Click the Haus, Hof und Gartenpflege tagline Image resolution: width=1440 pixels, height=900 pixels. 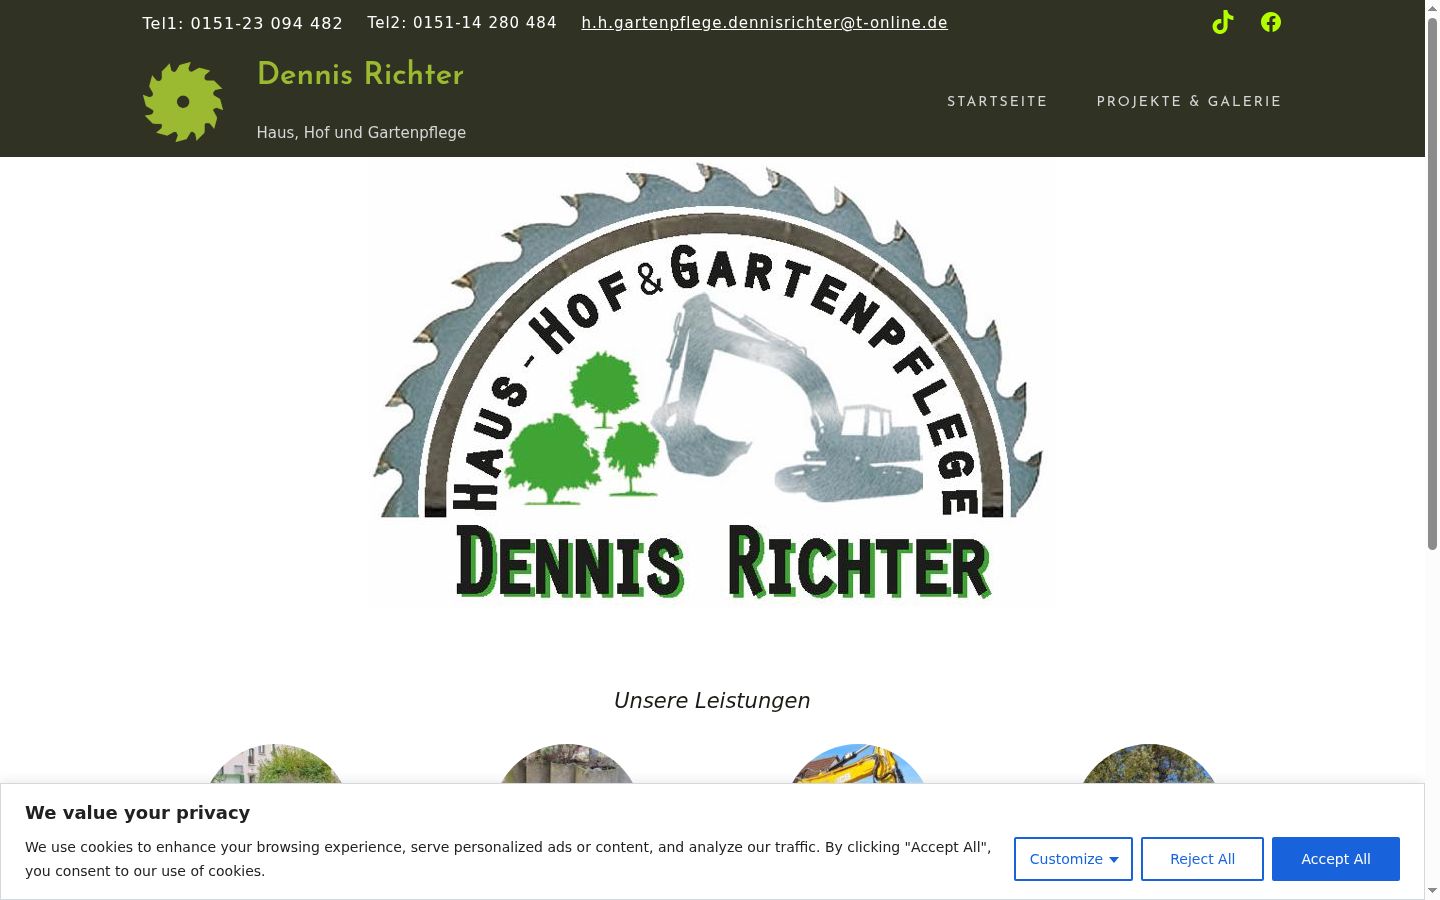click(x=361, y=133)
